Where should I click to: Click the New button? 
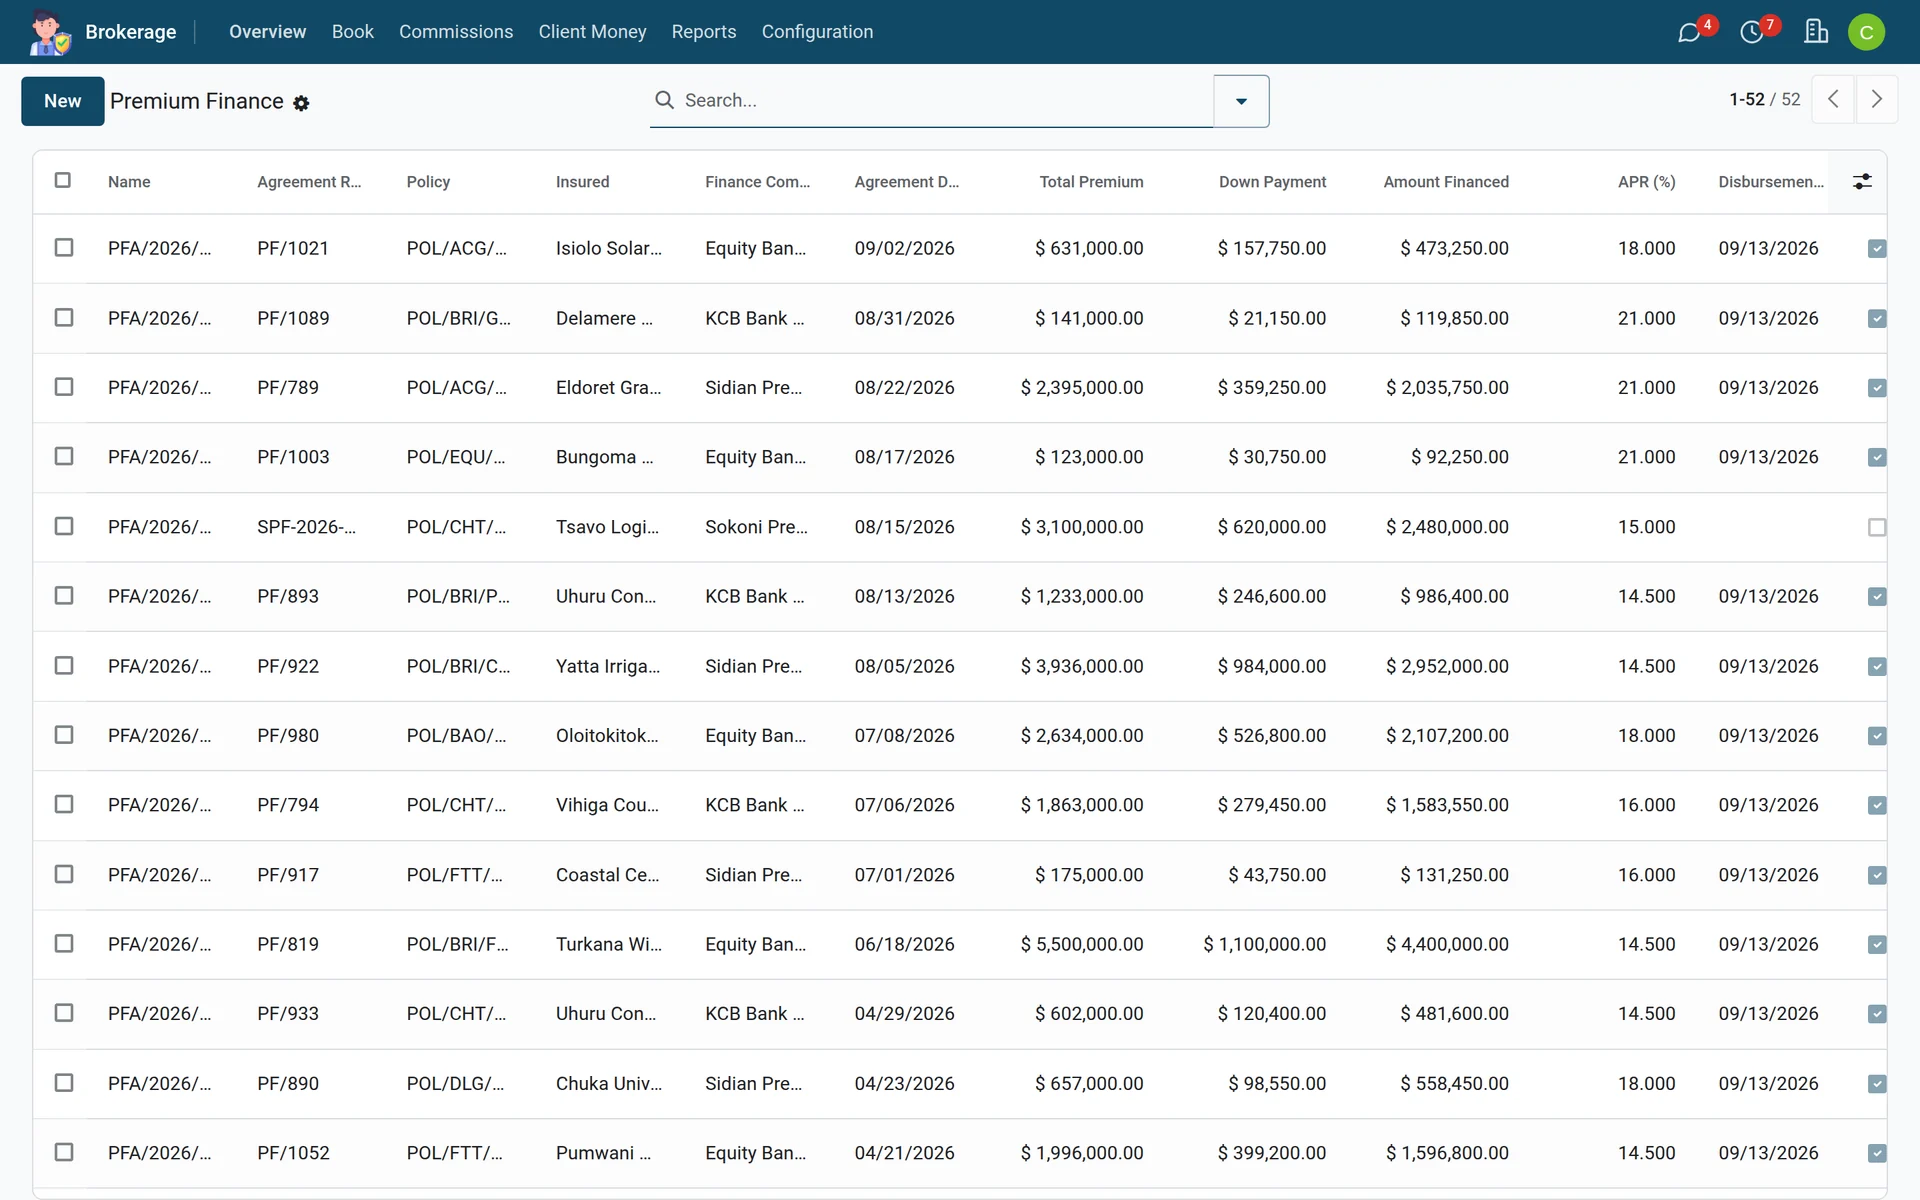click(62, 101)
